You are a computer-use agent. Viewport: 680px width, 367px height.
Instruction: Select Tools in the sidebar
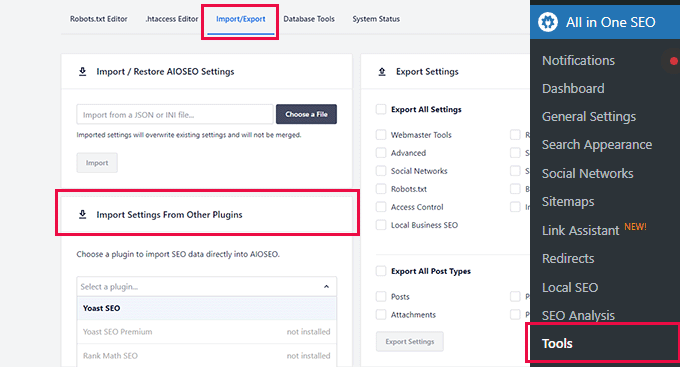(x=557, y=344)
